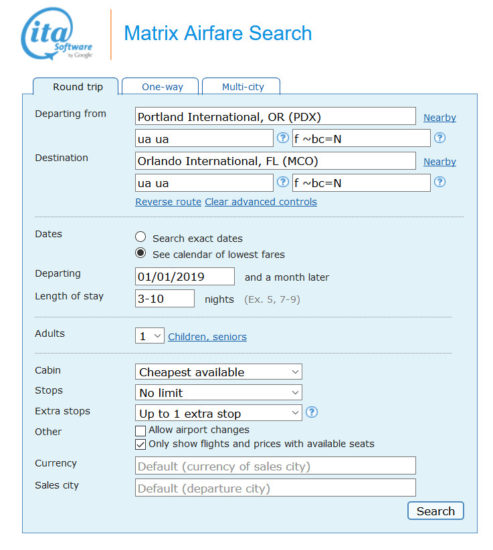
Task: Select Search exact dates radio button
Action: coord(140,237)
